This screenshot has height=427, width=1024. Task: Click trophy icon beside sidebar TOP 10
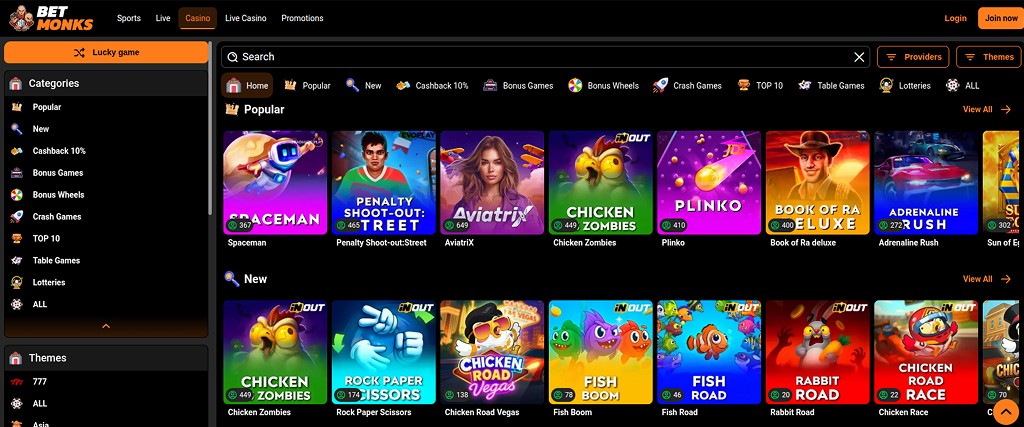point(17,238)
